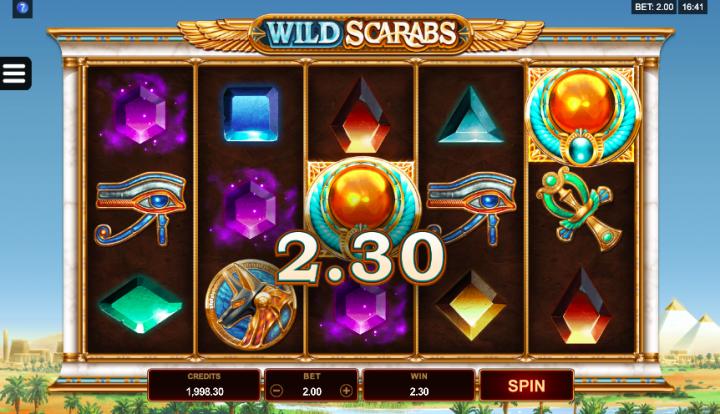Select the green ankh symbol

(x=580, y=209)
